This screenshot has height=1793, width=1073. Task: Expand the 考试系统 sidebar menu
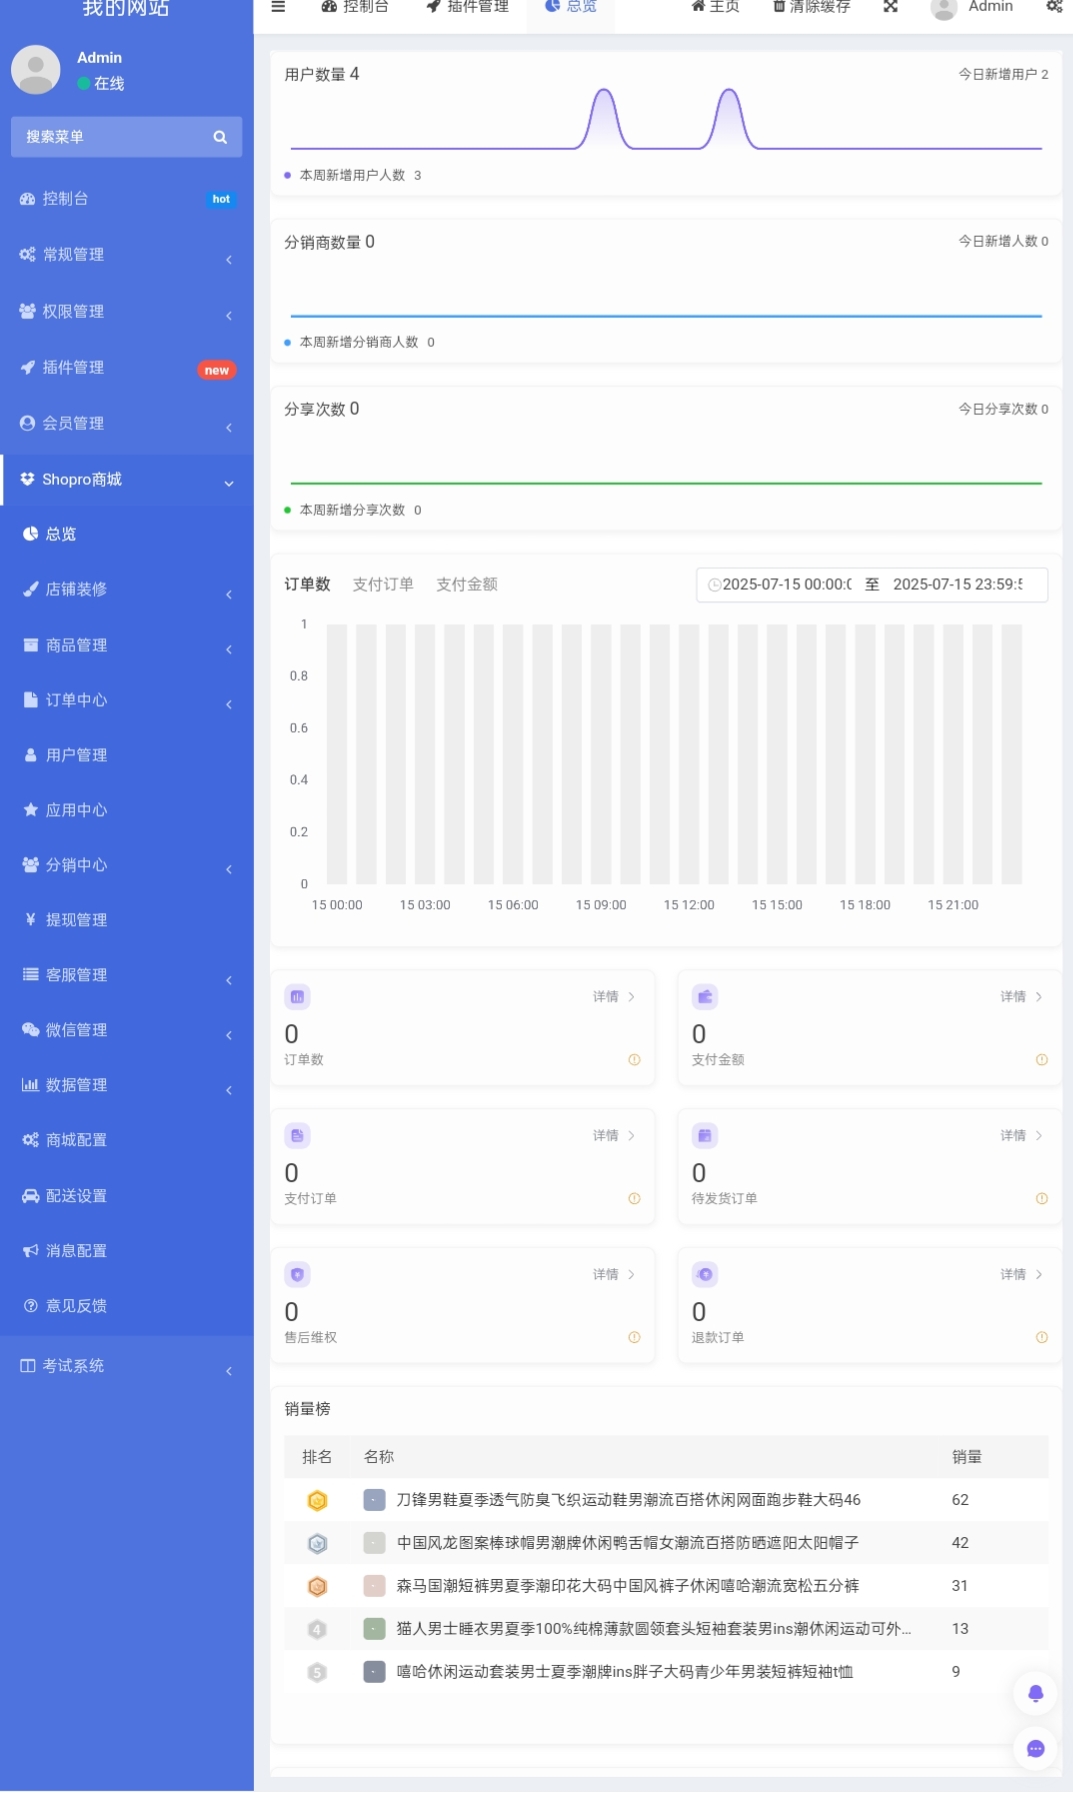click(126, 1366)
